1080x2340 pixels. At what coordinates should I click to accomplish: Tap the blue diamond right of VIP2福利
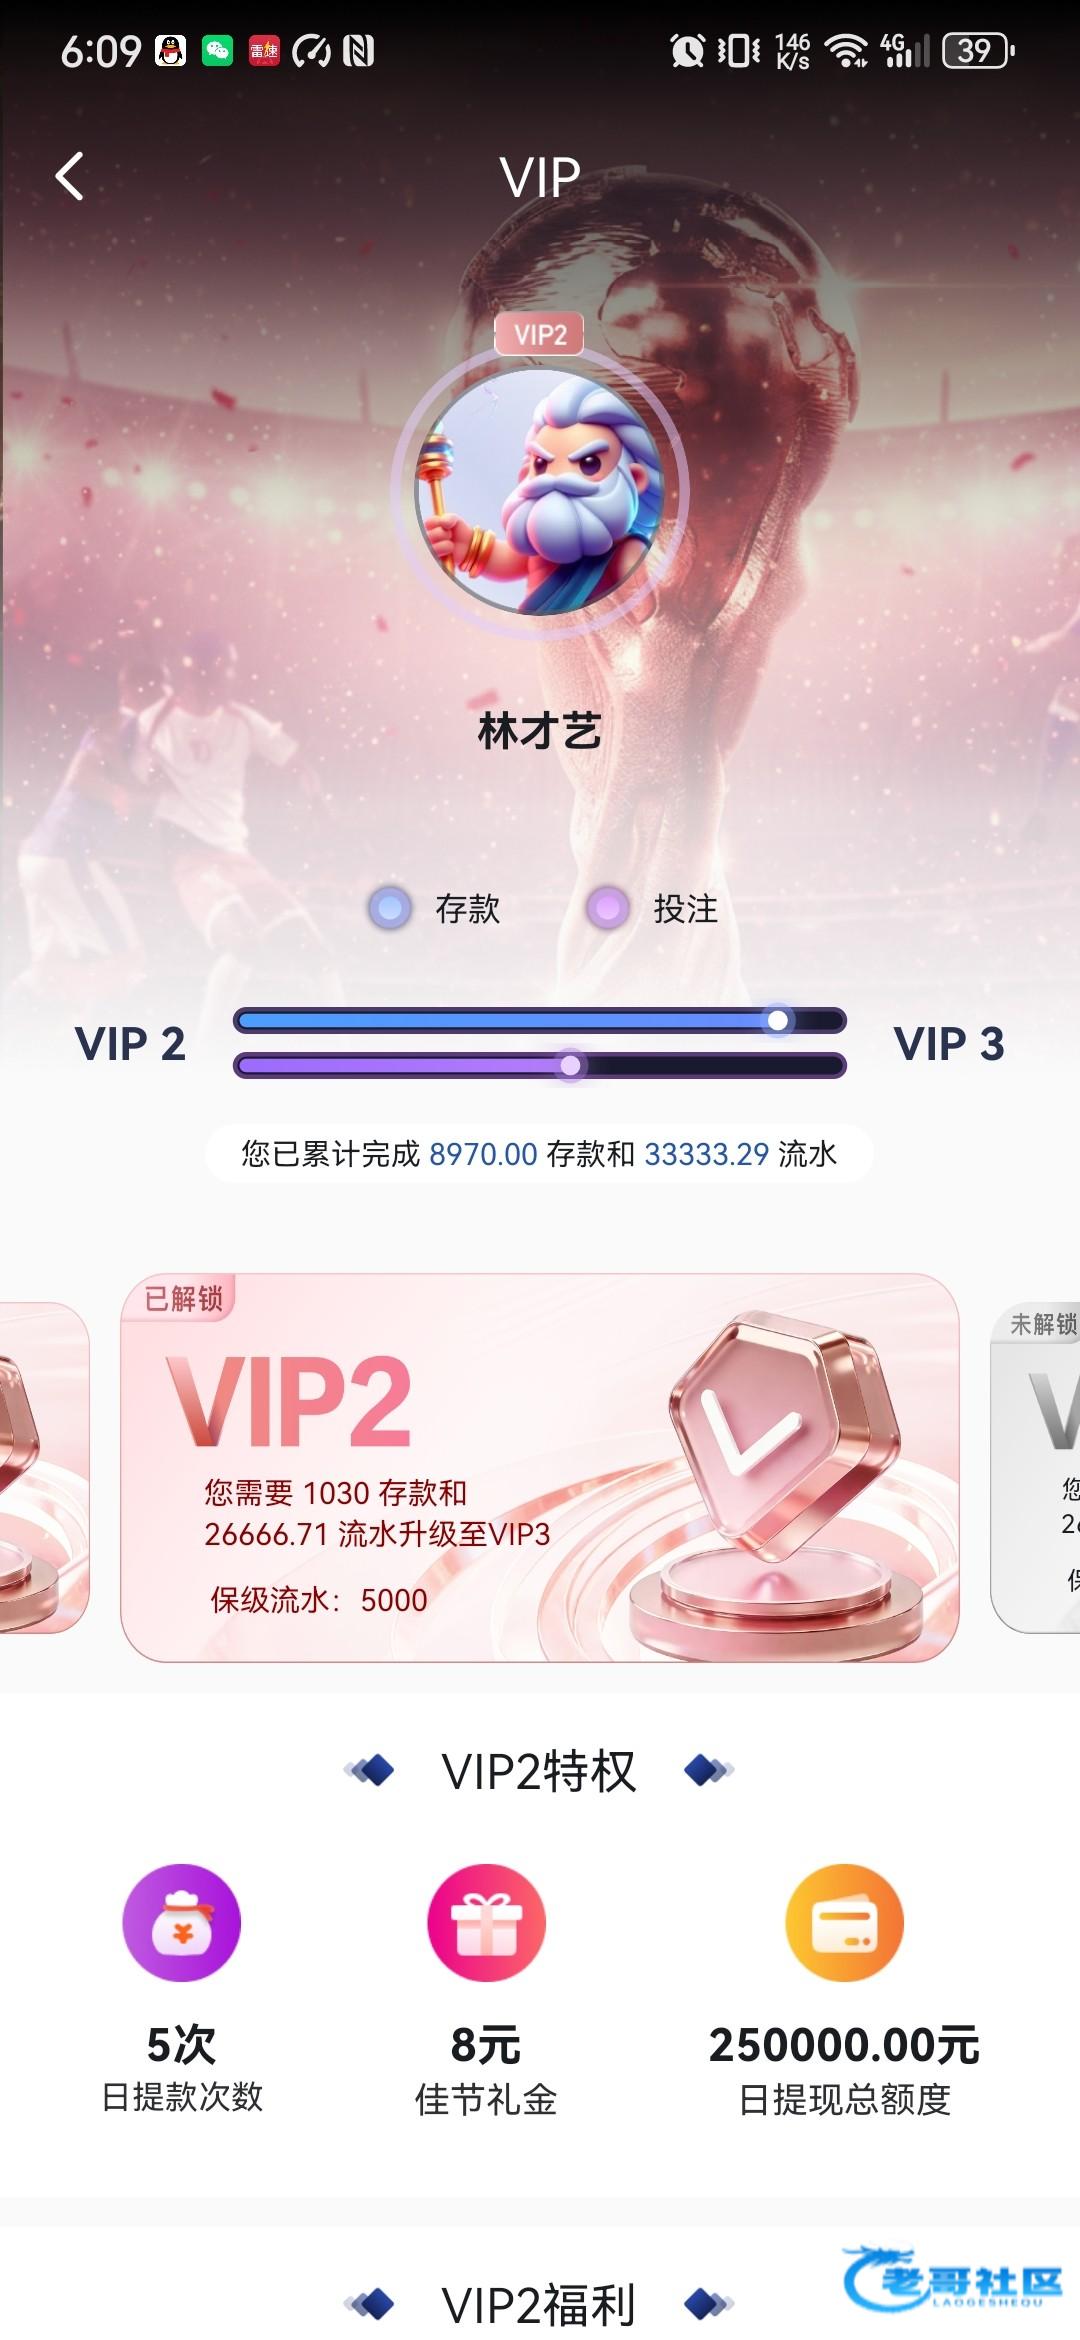coord(709,2304)
